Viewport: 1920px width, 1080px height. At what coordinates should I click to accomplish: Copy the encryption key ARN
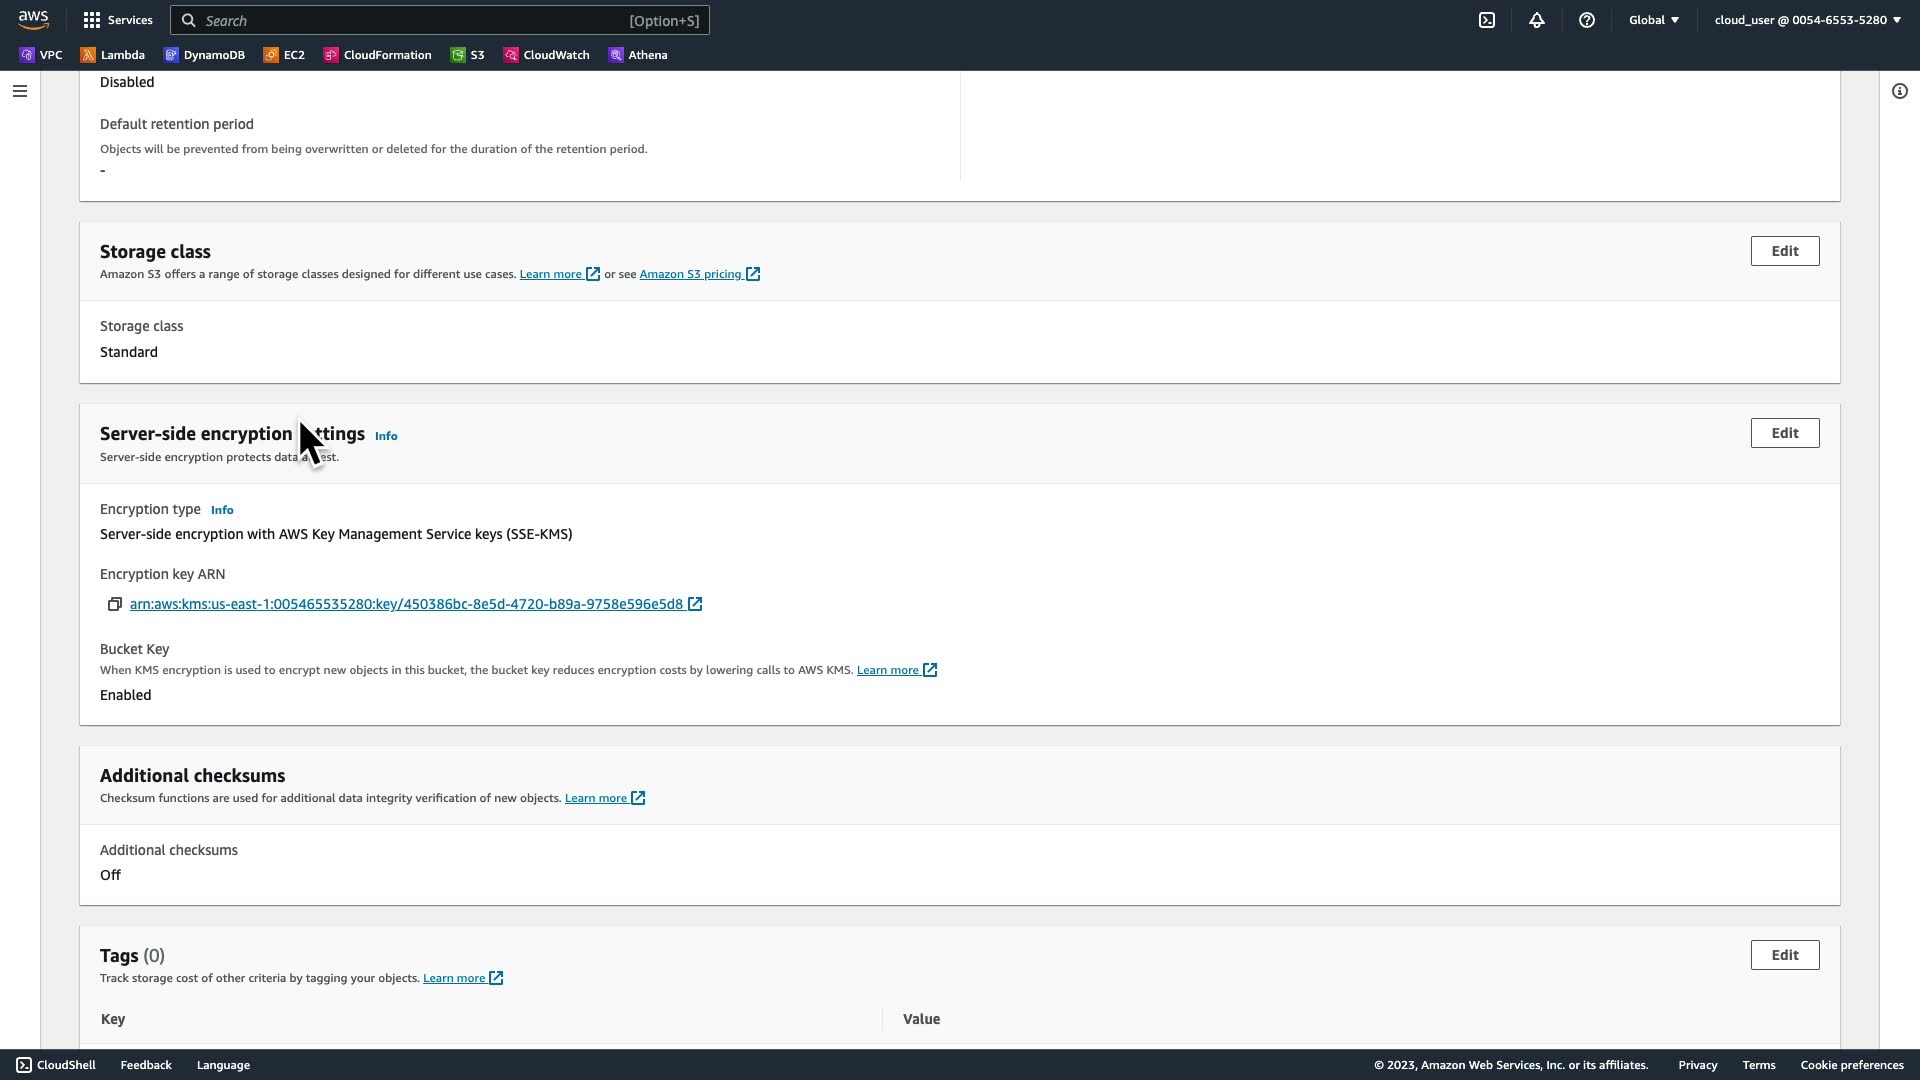tap(115, 605)
